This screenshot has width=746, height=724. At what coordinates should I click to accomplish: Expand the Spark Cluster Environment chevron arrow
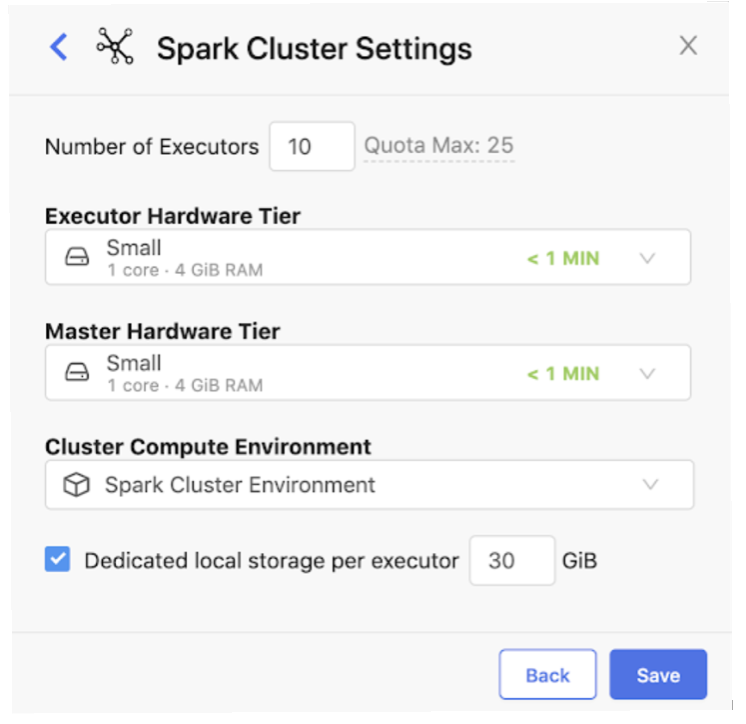tap(651, 486)
